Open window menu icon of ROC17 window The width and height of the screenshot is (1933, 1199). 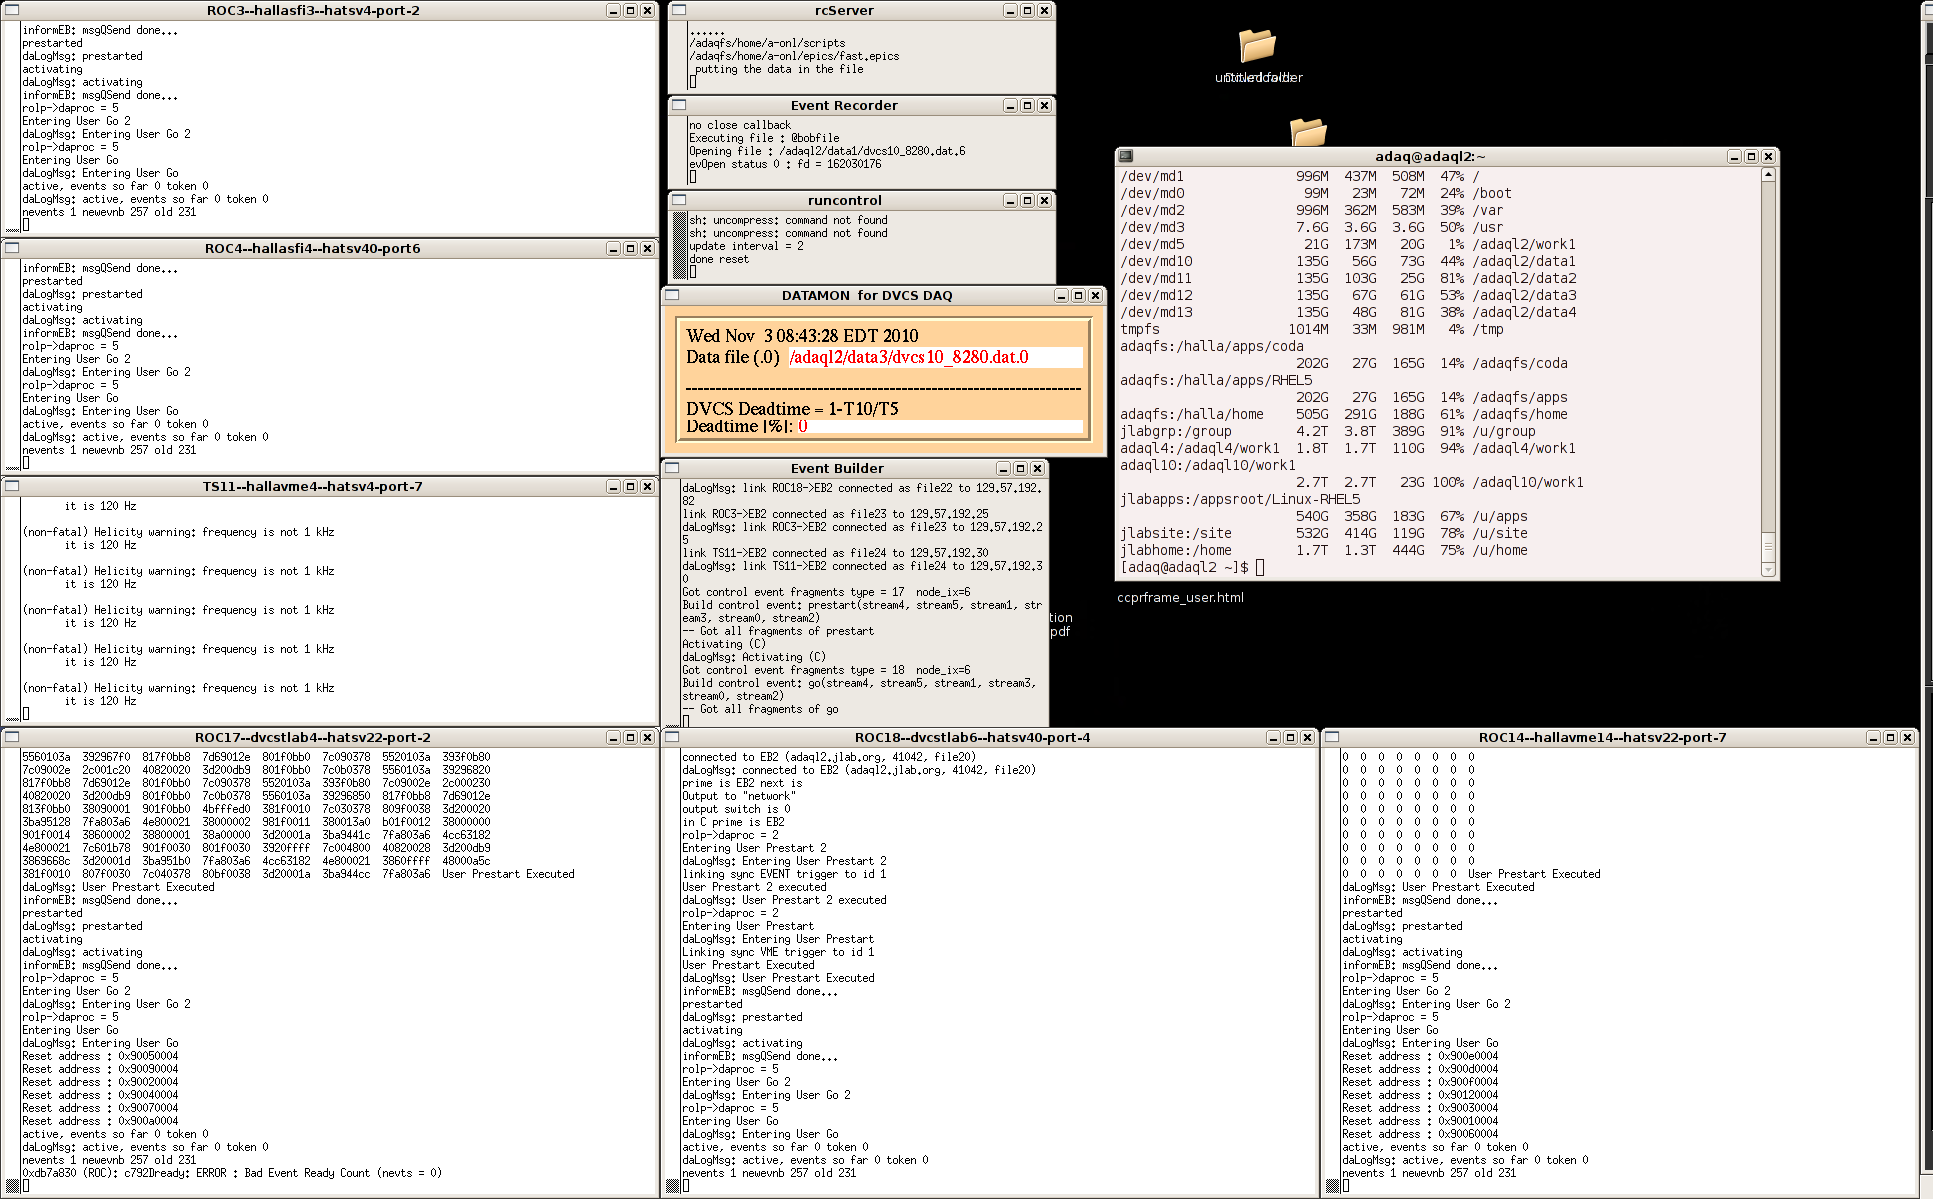coord(13,737)
